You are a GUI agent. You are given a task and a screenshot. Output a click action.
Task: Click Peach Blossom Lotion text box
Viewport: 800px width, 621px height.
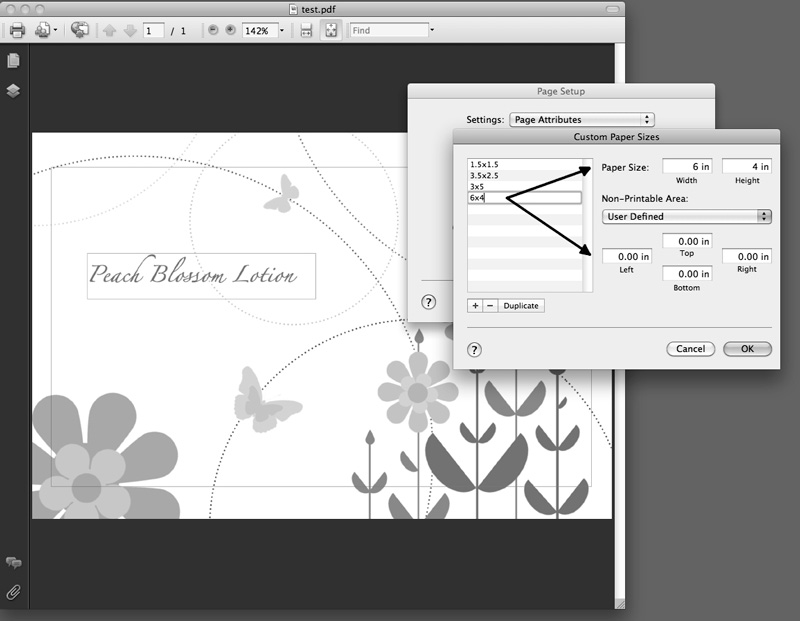[x=202, y=276]
